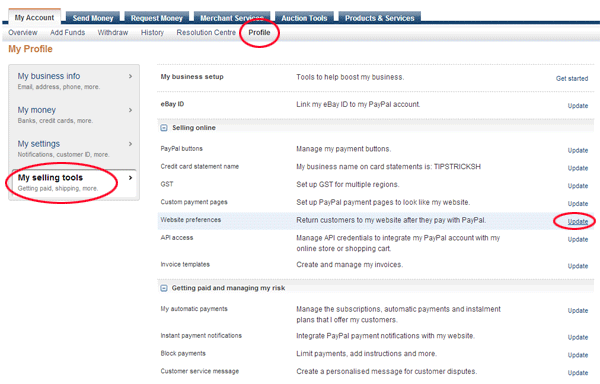Click 'Link my eBay ID to my PayPal account.' text

(358, 104)
